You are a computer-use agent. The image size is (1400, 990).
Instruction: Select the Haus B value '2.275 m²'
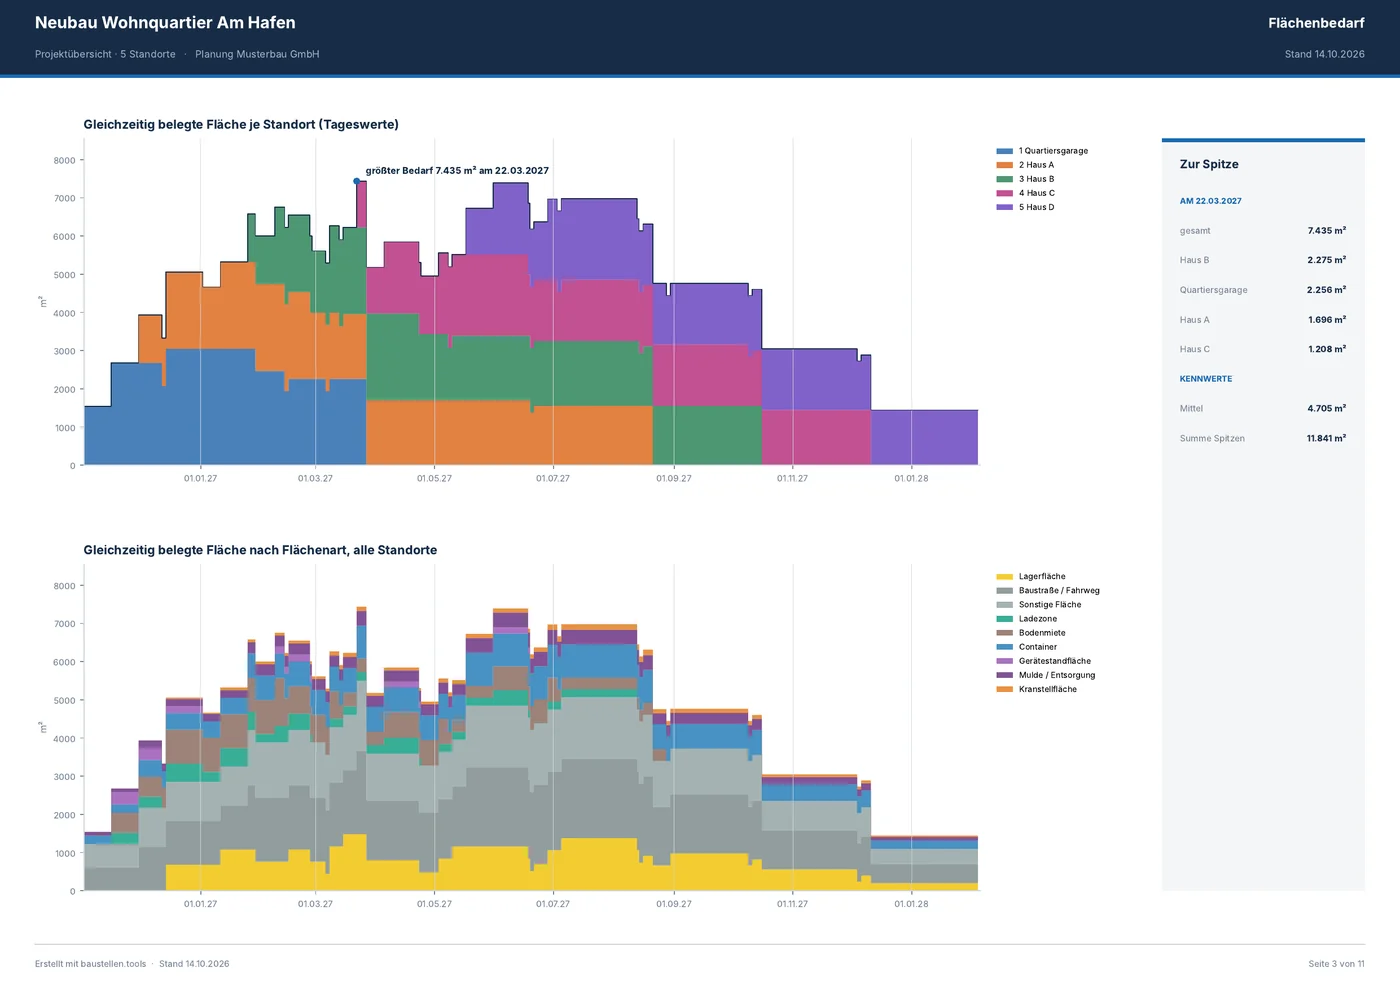pos(1327,260)
